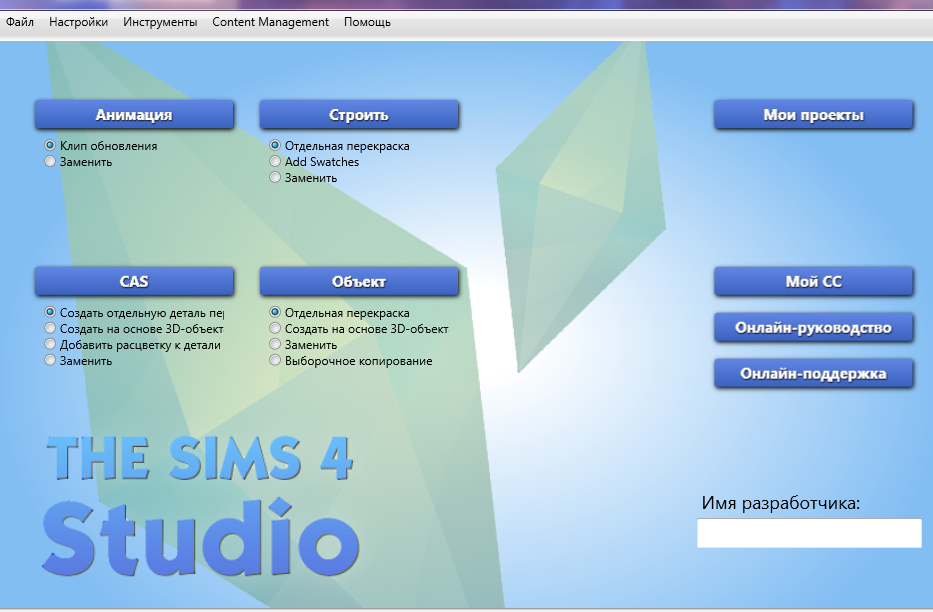Open Онлайн-руководство link button
The image size is (933, 612).
tap(813, 327)
